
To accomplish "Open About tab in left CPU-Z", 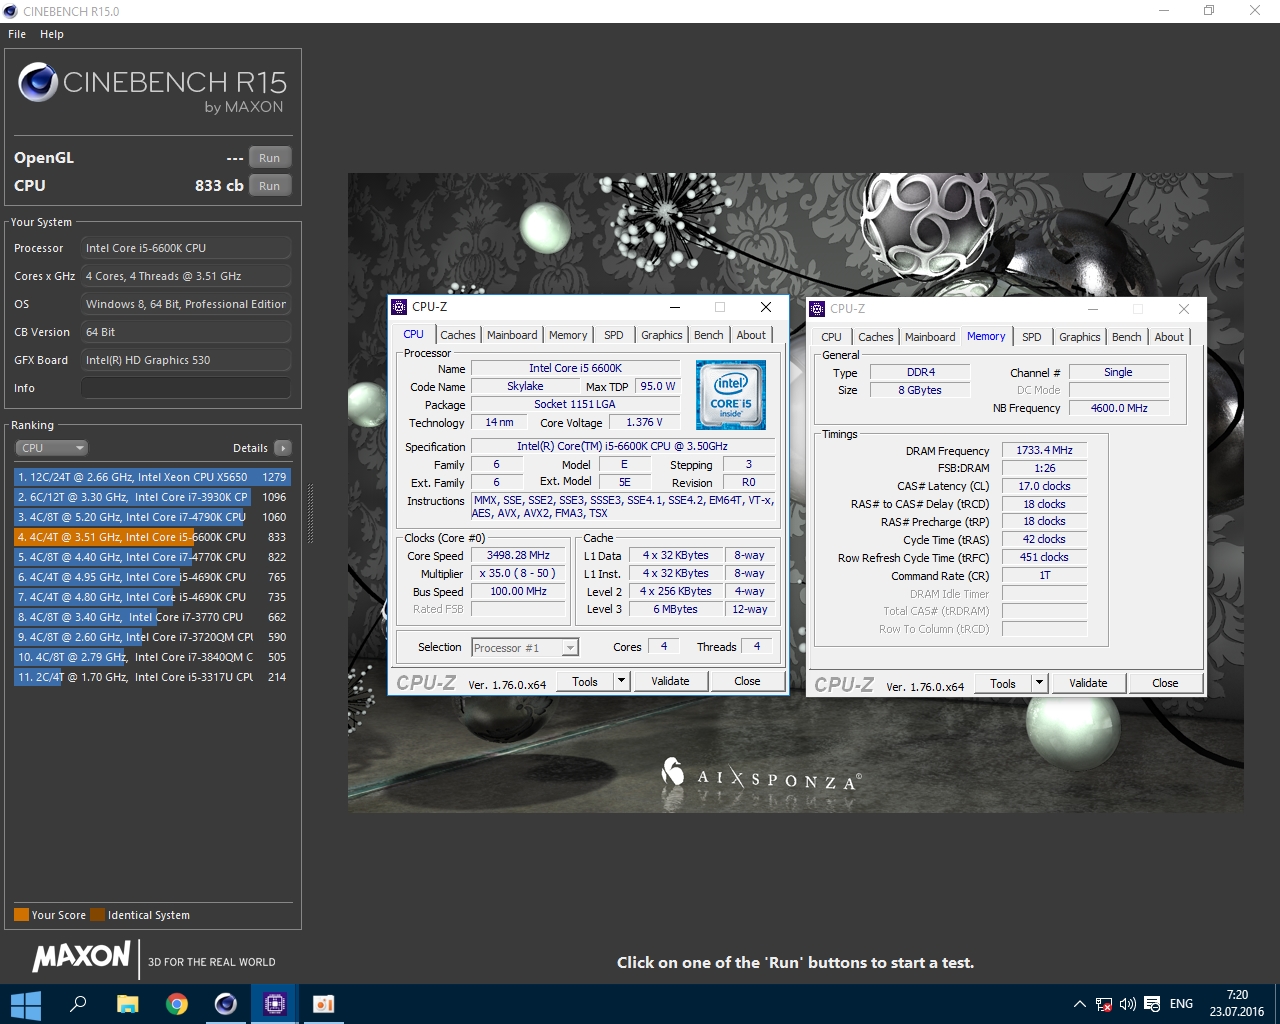I will [751, 335].
